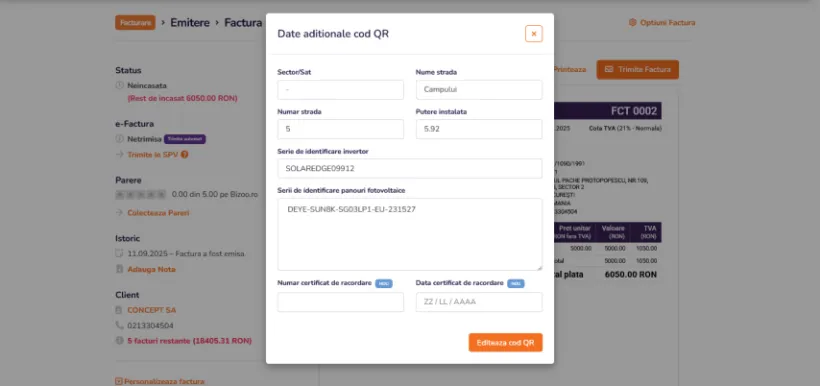Click the Adauga Nota link
The width and height of the screenshot is (820, 386).
152,269
